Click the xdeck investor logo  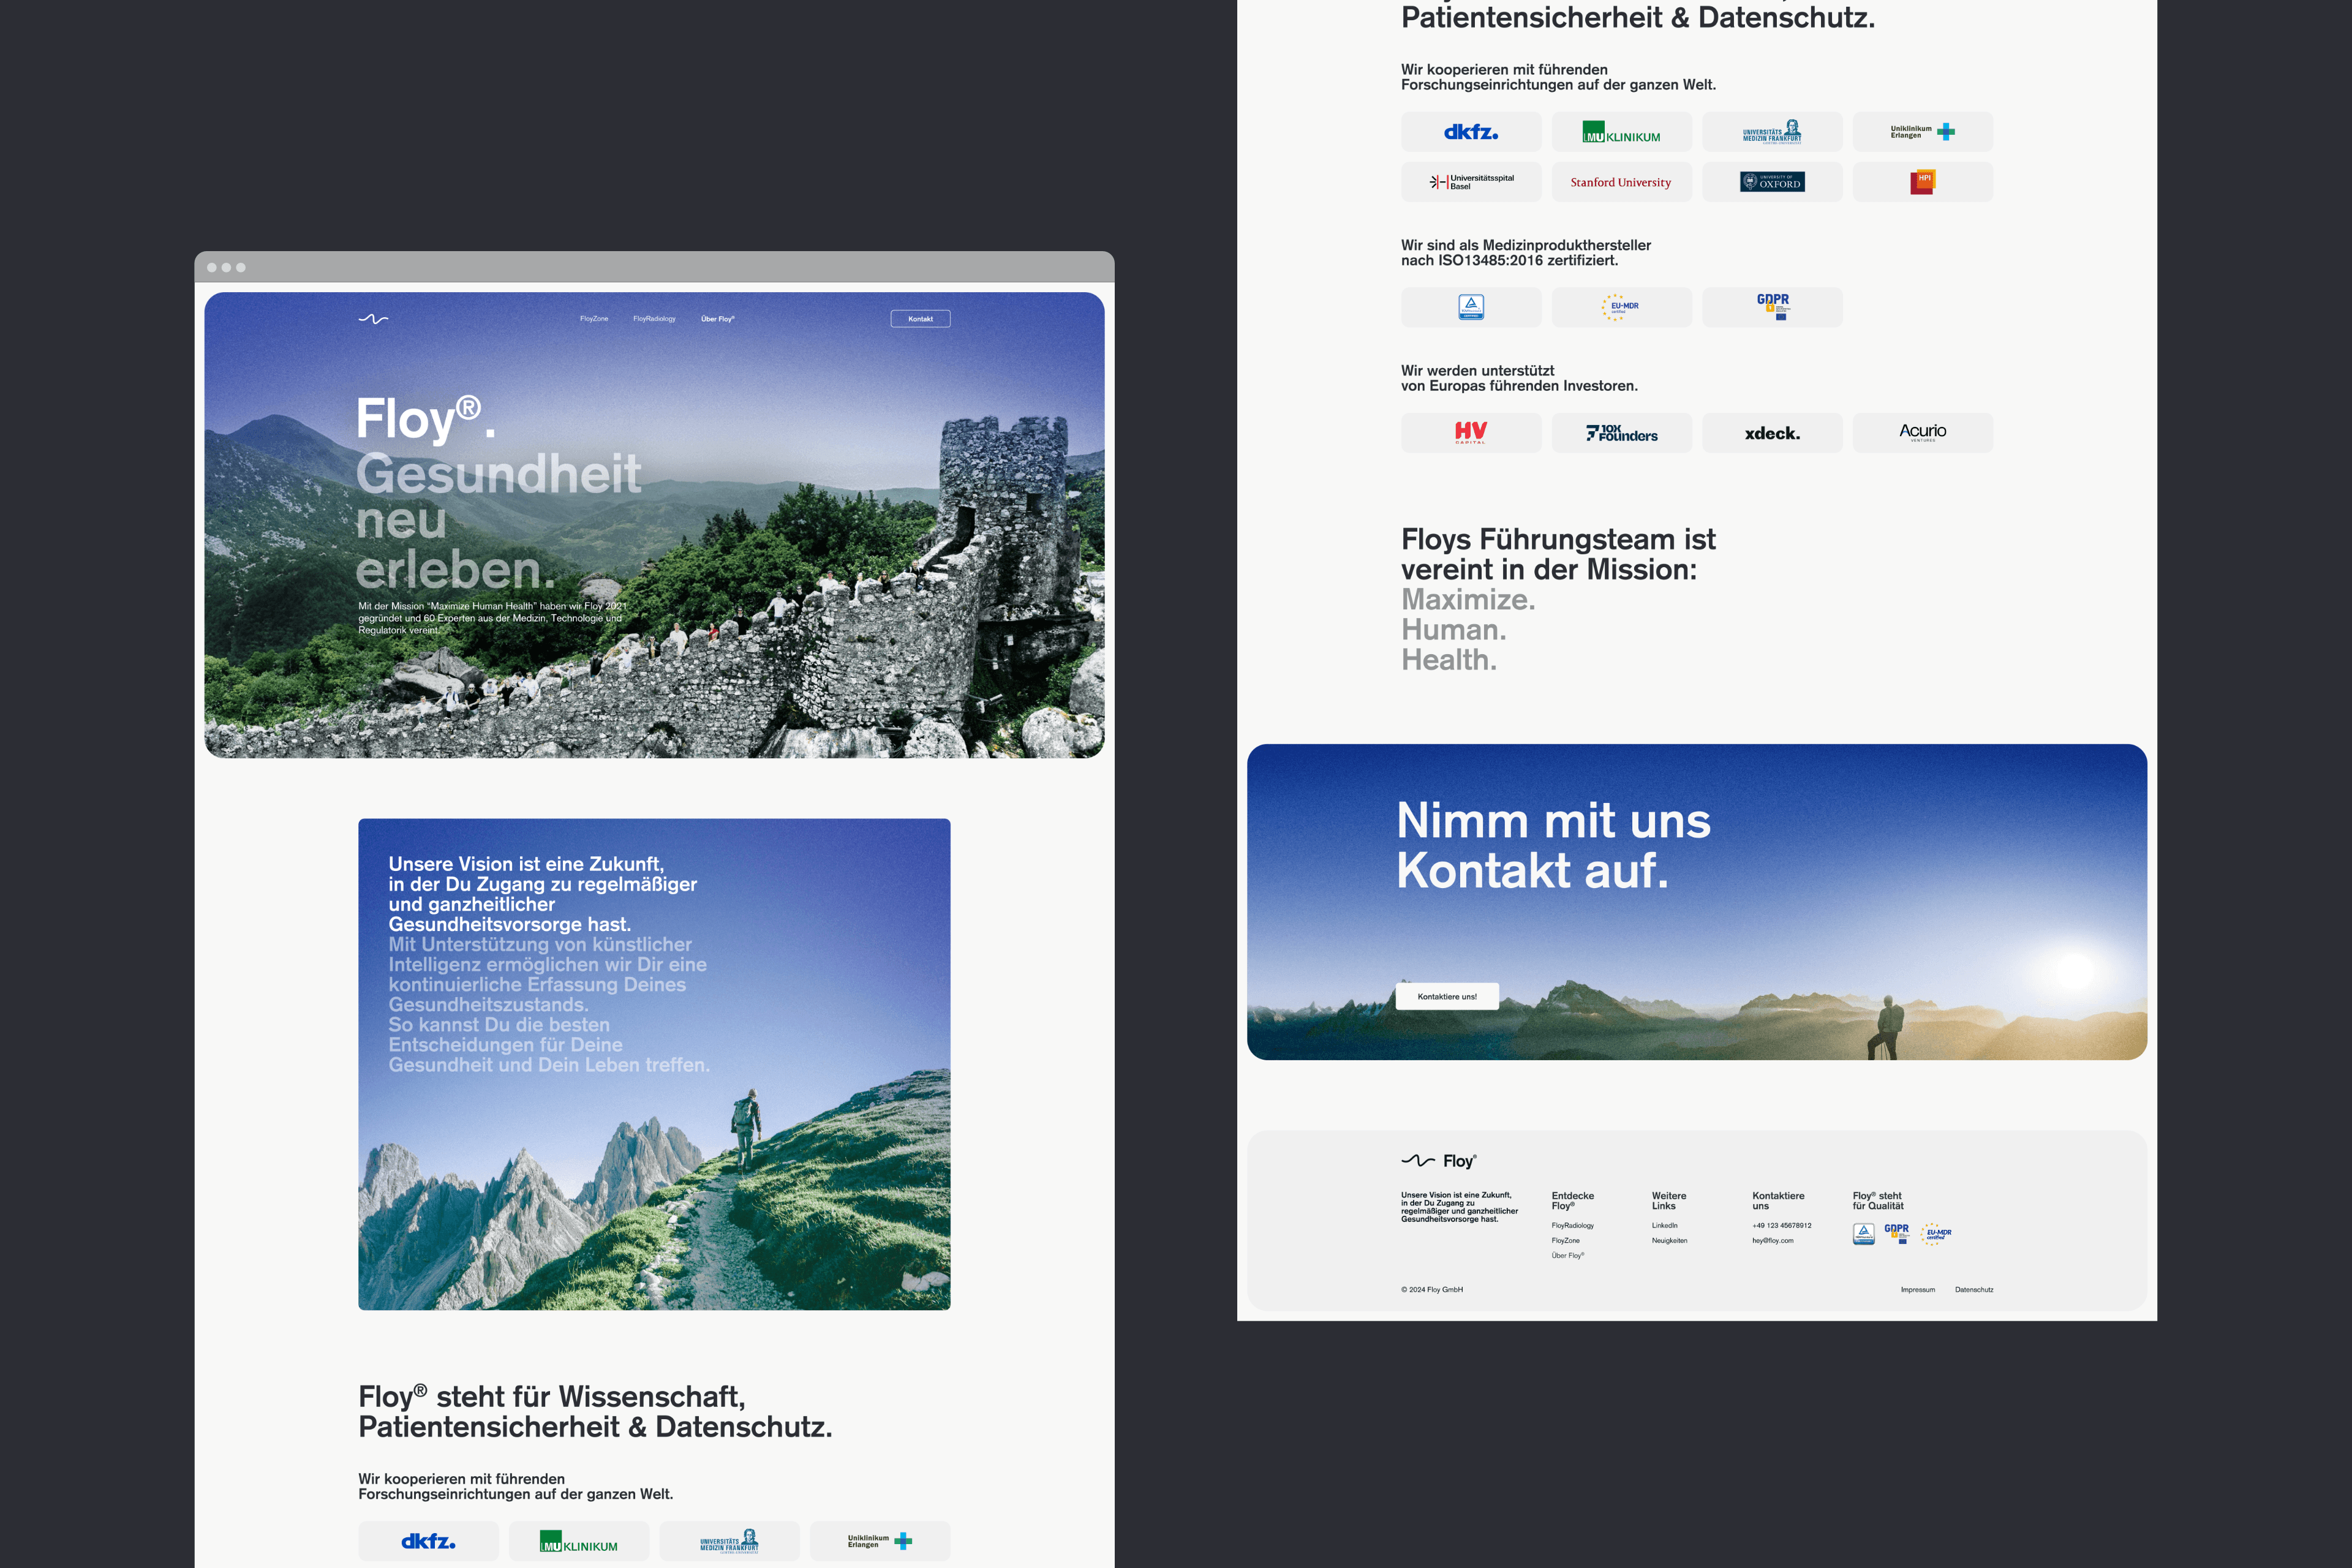[1772, 433]
